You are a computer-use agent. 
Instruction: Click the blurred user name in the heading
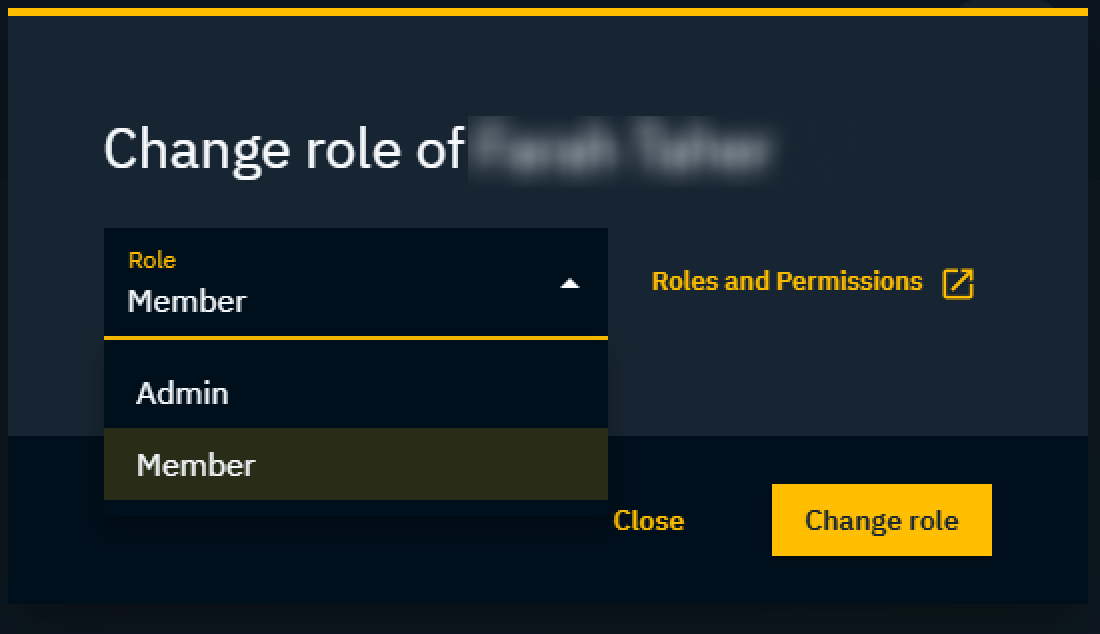coord(622,150)
